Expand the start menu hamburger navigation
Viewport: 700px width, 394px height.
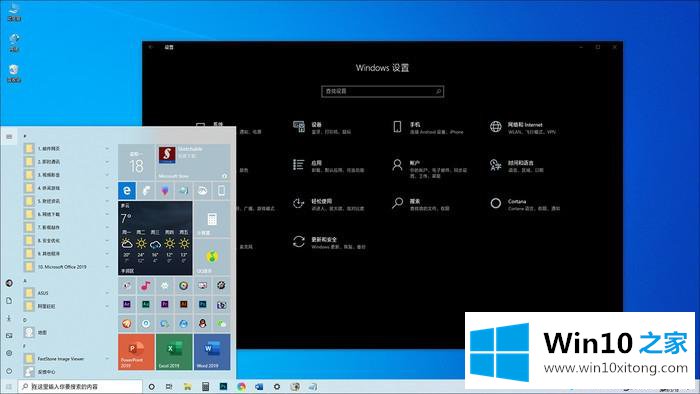click(x=9, y=137)
